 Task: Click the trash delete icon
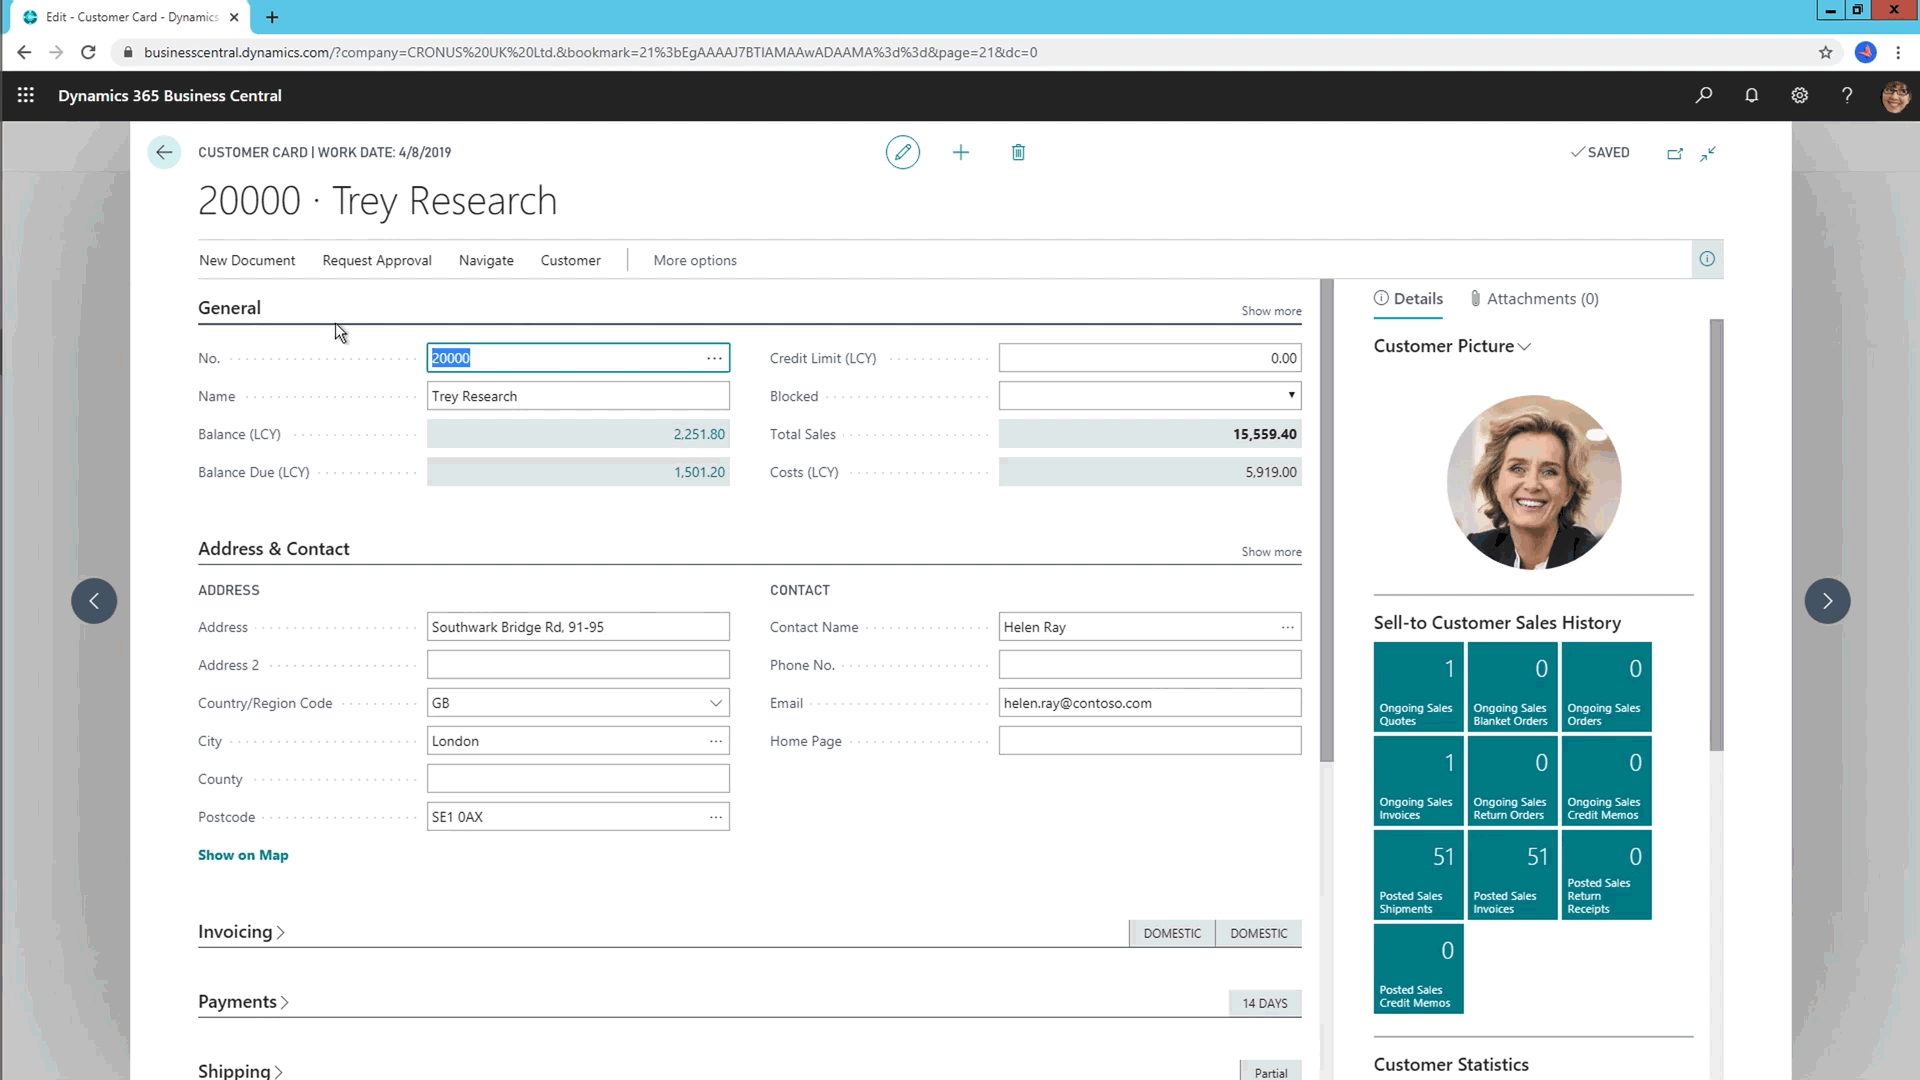[x=1018, y=152]
